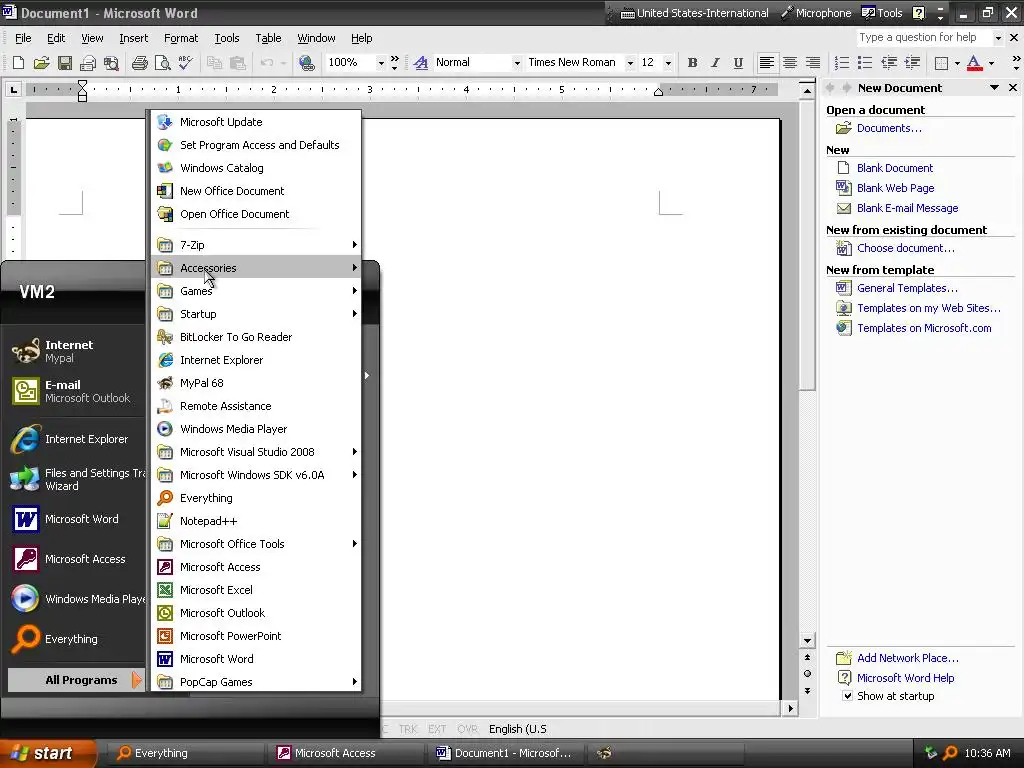Toggle Italic formatting
This screenshot has width=1024, height=768.
tap(715, 63)
